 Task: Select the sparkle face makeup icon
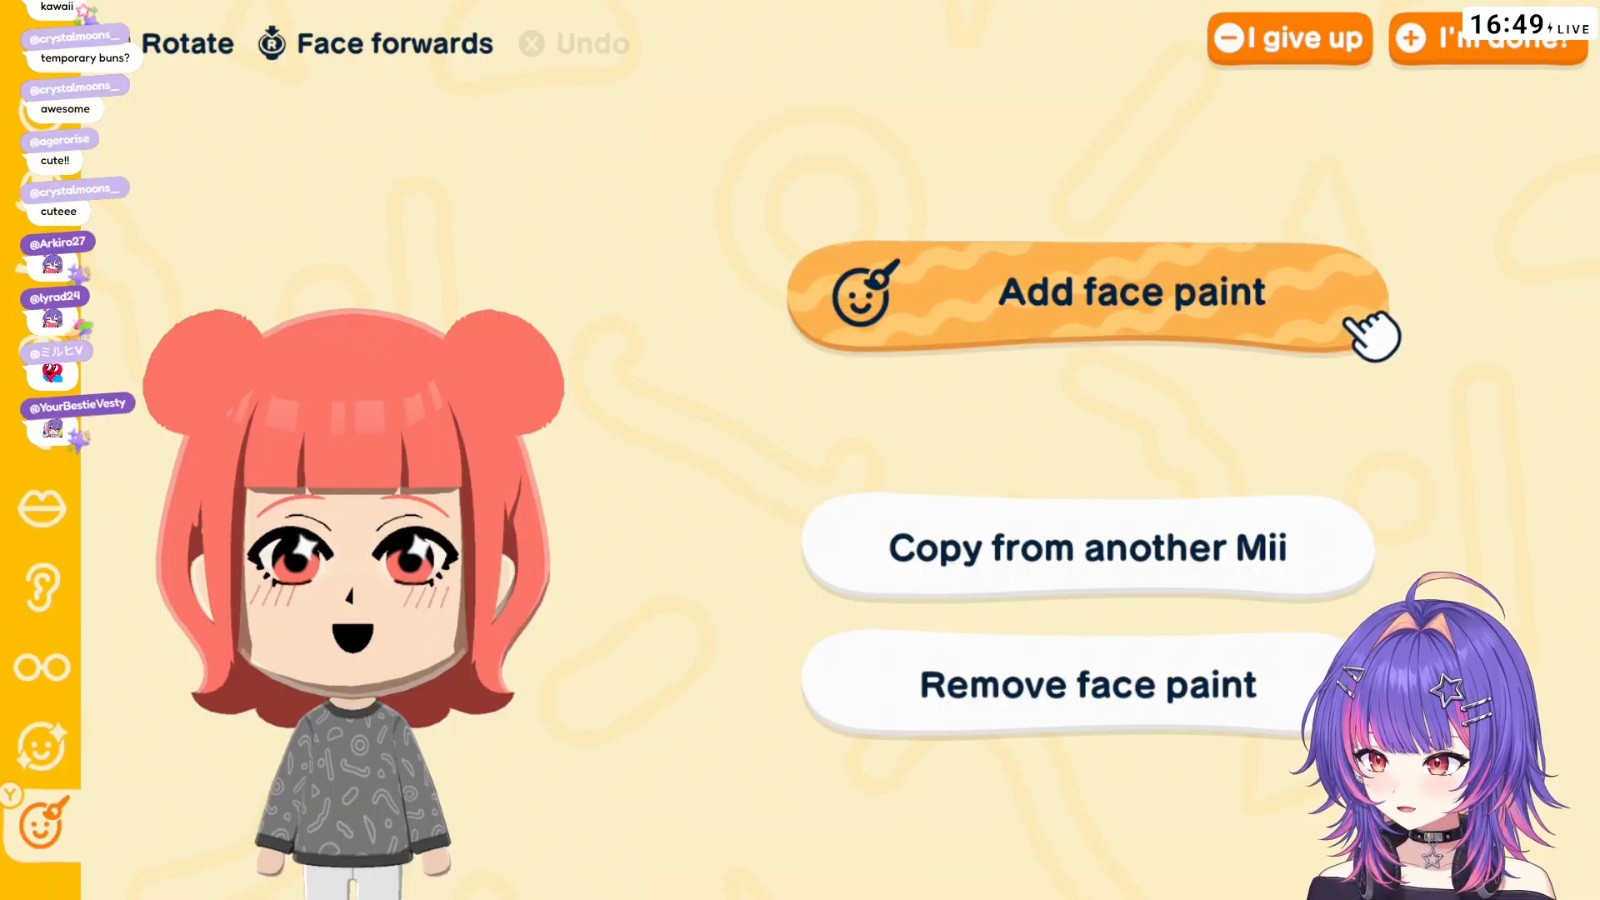coord(41,746)
